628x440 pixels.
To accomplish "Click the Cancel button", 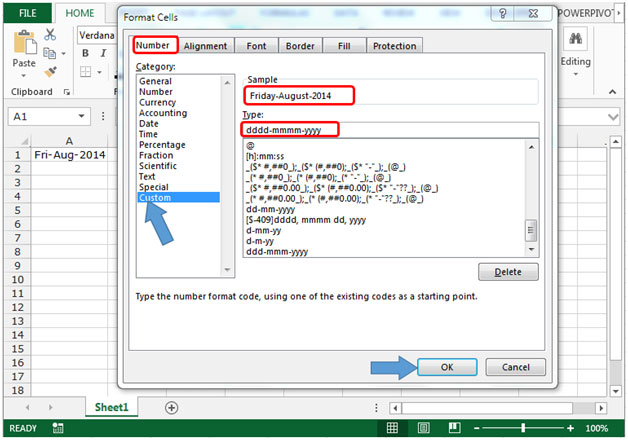I will (515, 367).
